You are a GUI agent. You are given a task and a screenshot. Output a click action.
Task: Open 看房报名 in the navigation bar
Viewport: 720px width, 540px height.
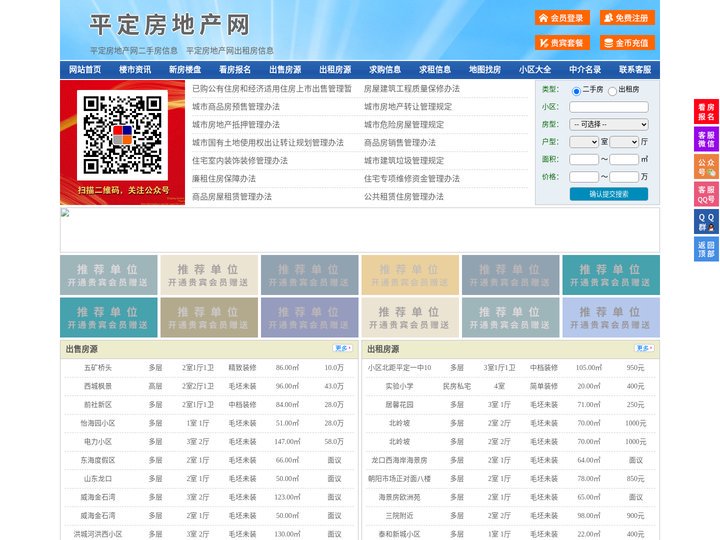point(235,70)
